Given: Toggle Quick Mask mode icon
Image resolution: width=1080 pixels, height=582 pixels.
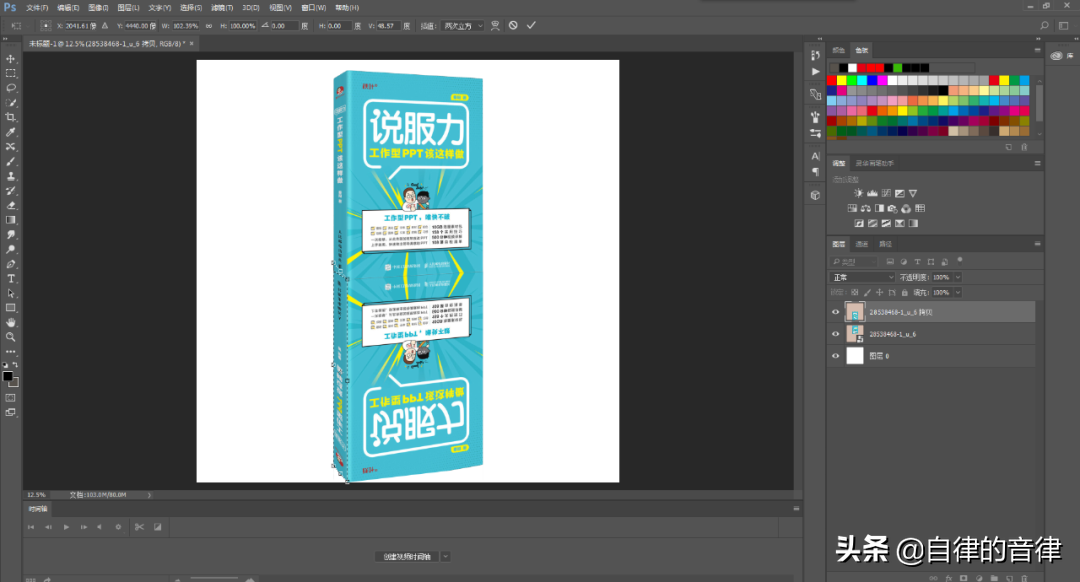Looking at the screenshot, I should [10, 398].
